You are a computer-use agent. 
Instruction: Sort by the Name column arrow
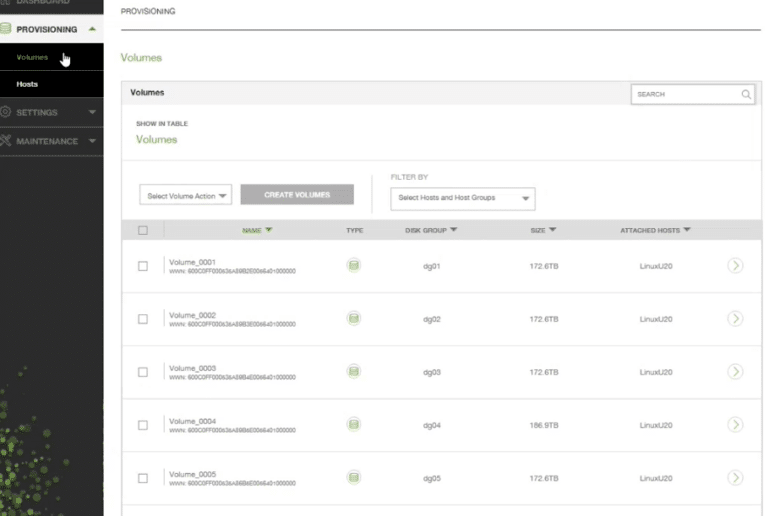(269, 230)
